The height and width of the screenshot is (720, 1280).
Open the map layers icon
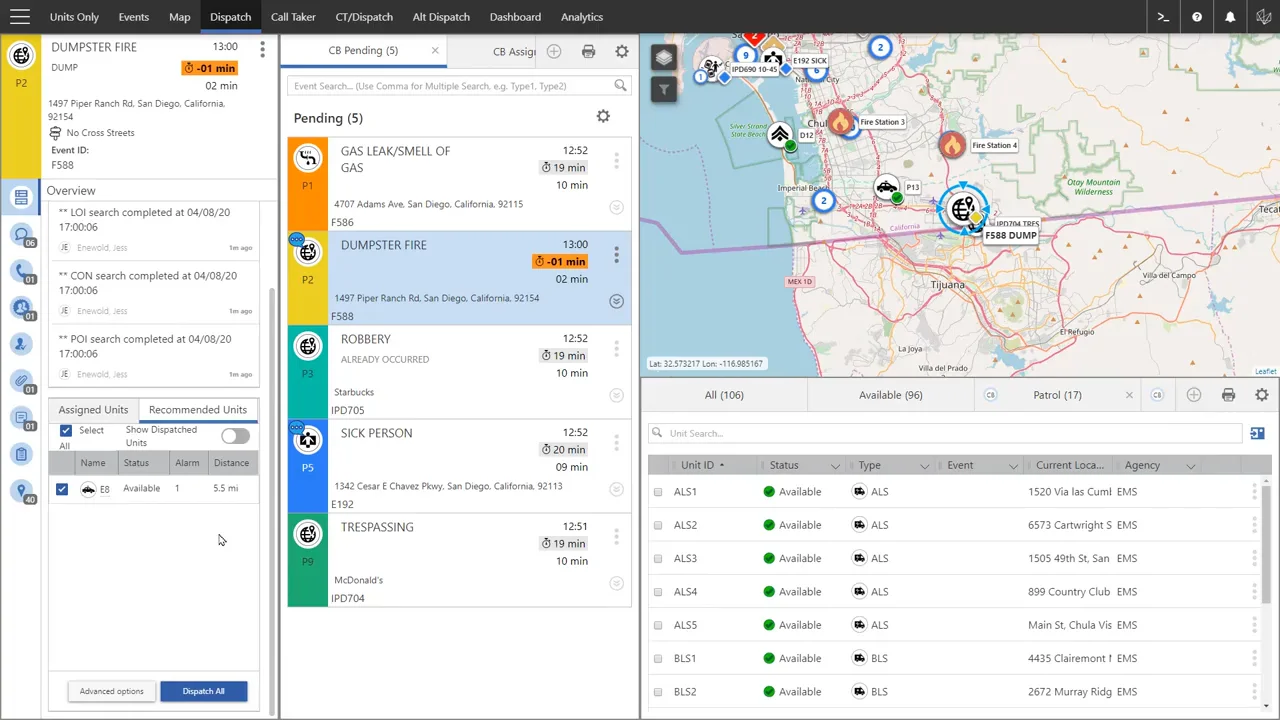point(664,58)
